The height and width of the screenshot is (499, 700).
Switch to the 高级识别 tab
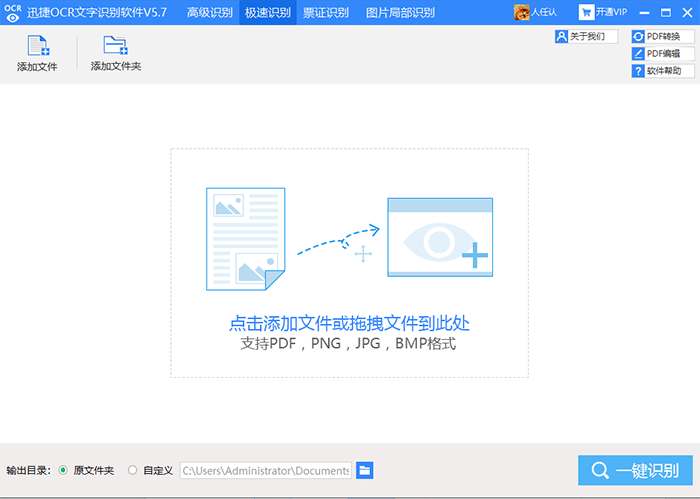tap(210, 12)
